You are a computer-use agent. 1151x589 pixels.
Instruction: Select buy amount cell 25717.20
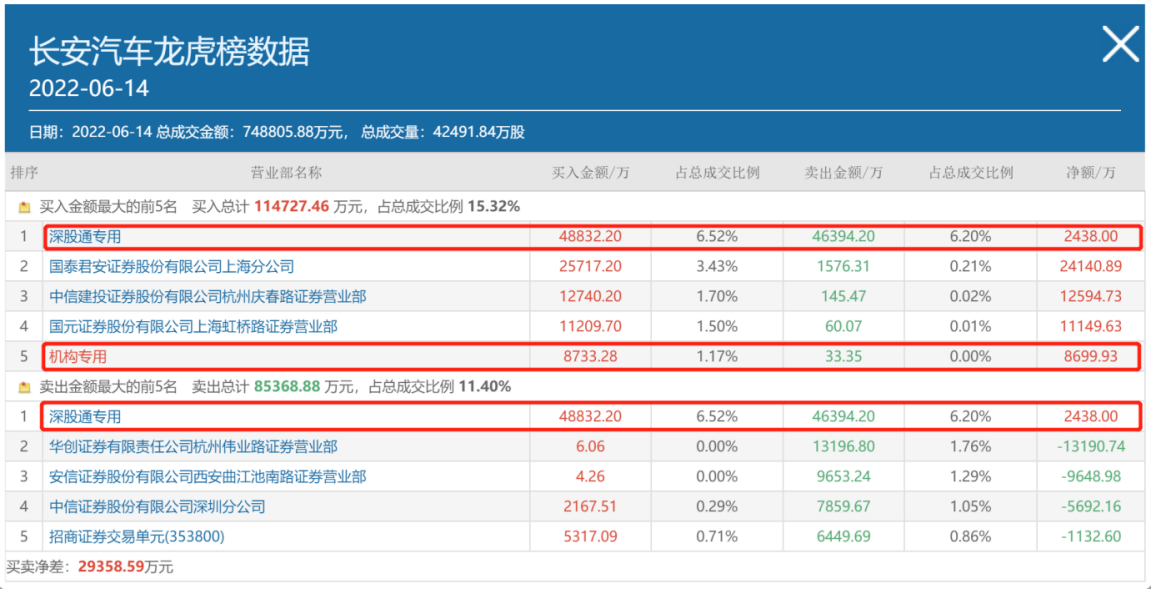point(591,267)
